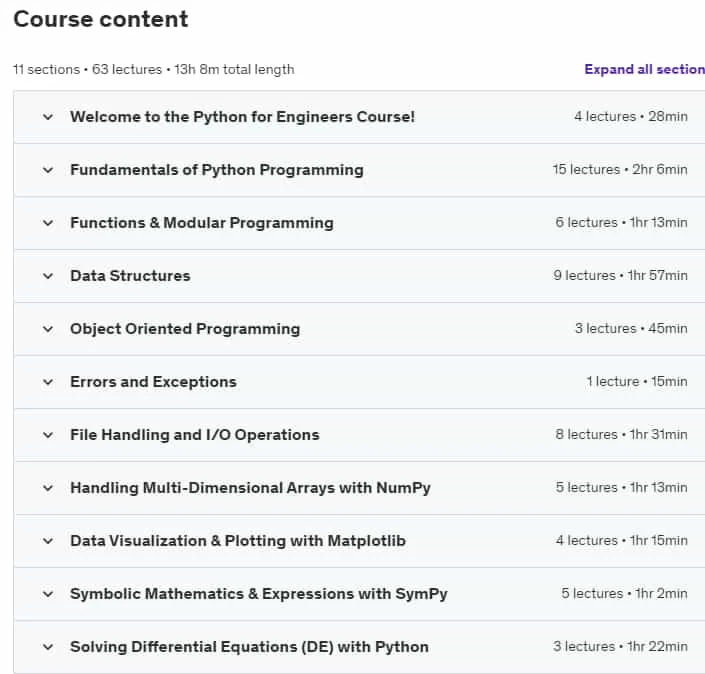Select the Data Structures section title
The image size is (705, 674).
[x=130, y=276]
